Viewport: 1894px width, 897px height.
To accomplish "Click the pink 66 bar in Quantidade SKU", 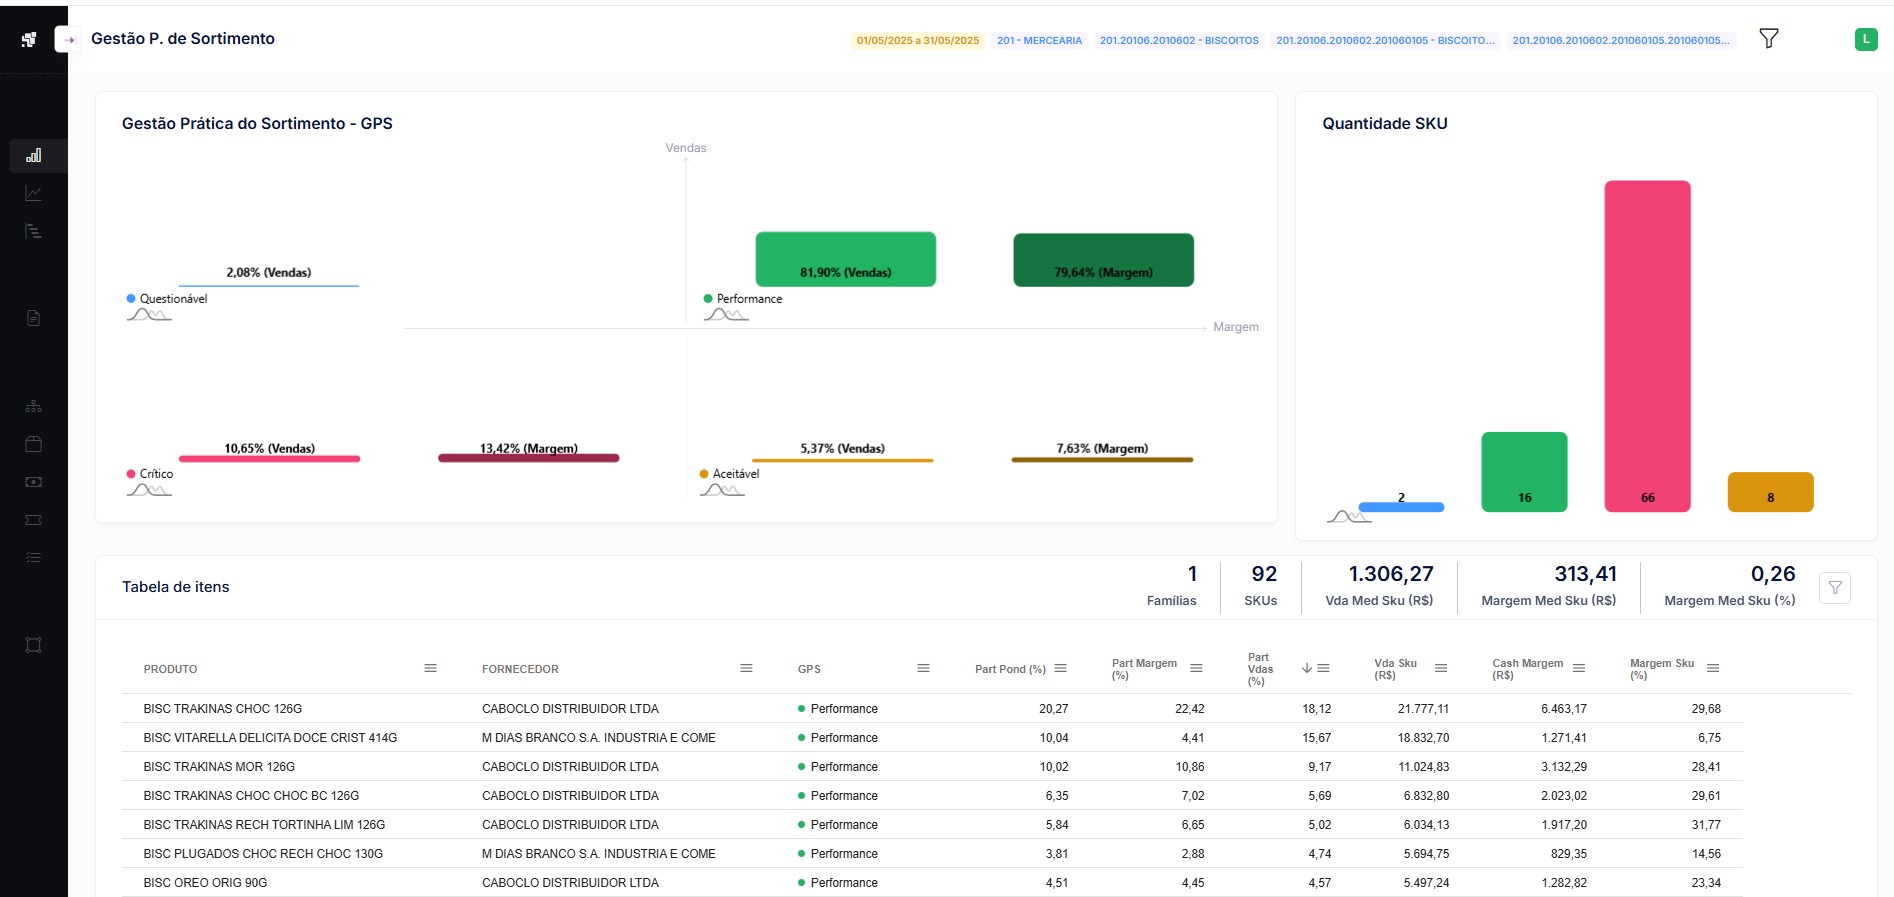I will (1647, 345).
